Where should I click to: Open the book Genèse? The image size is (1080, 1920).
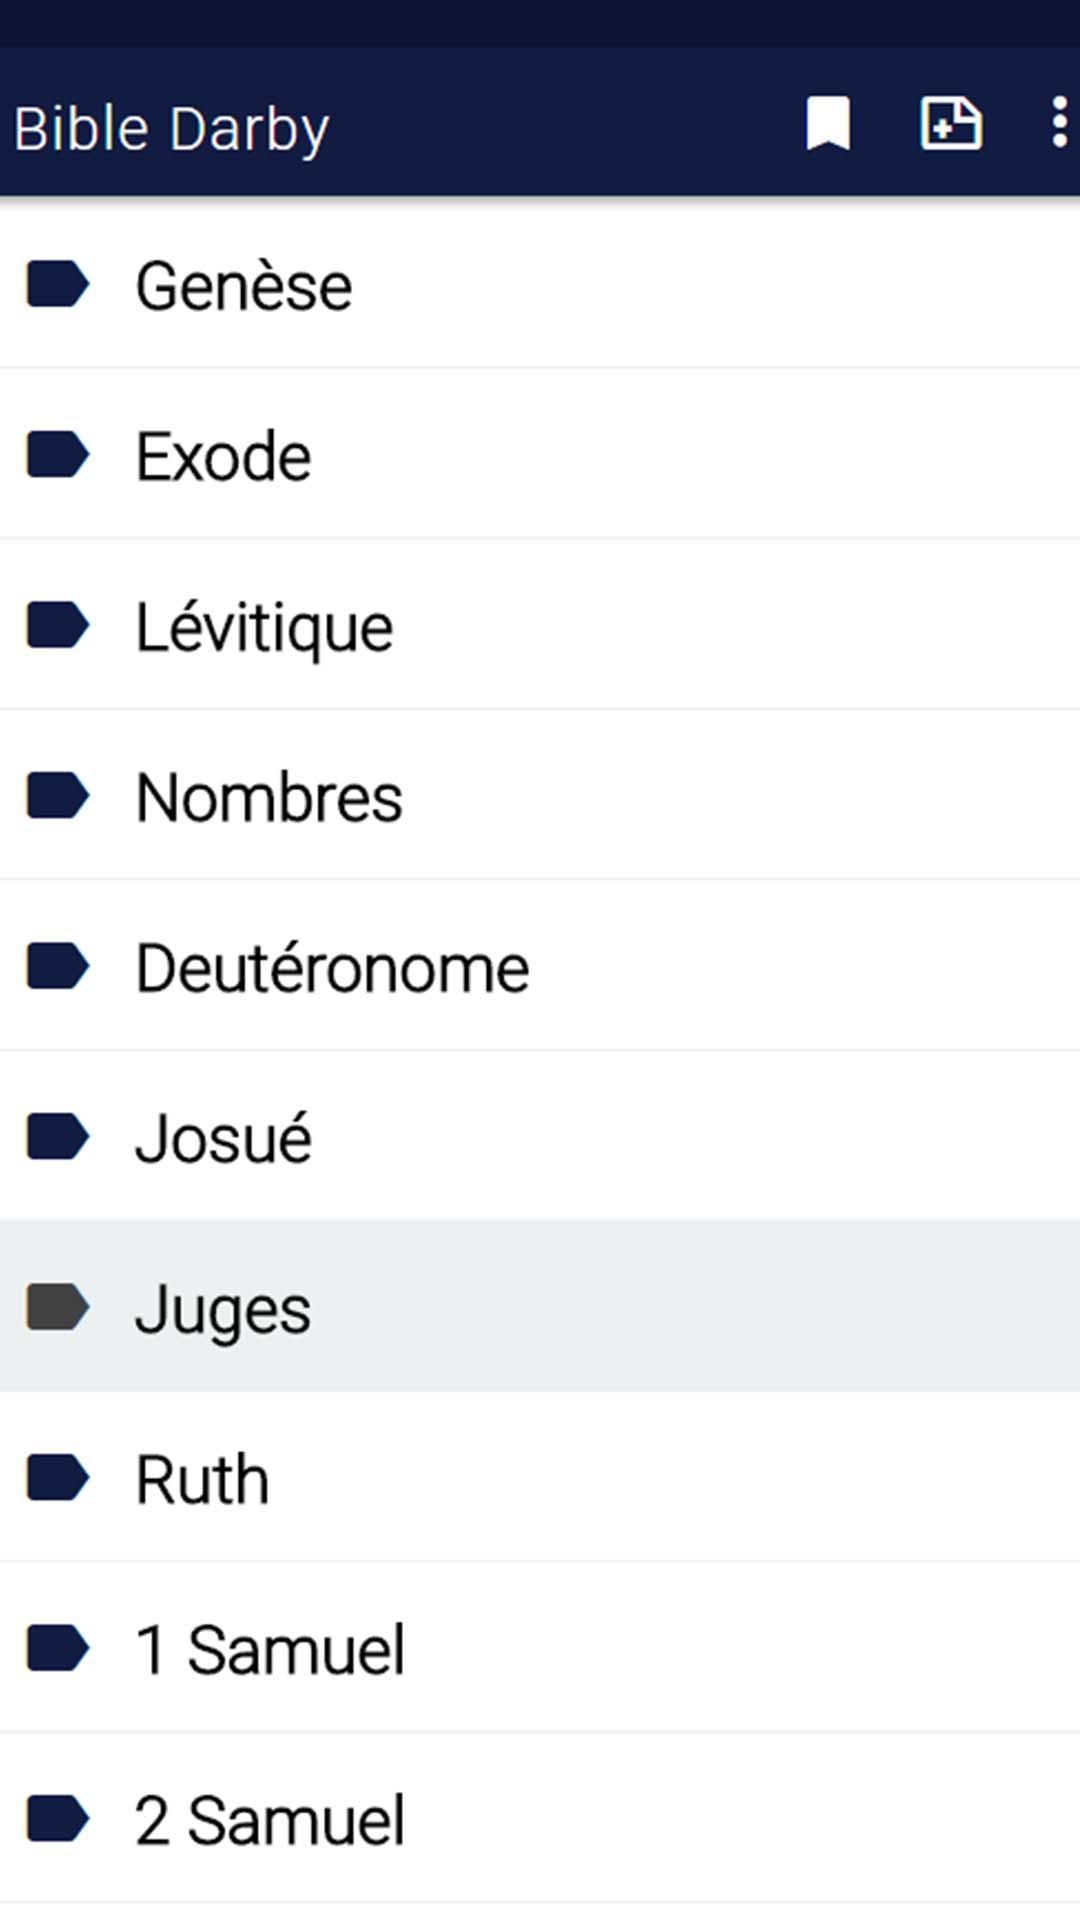[244, 287]
